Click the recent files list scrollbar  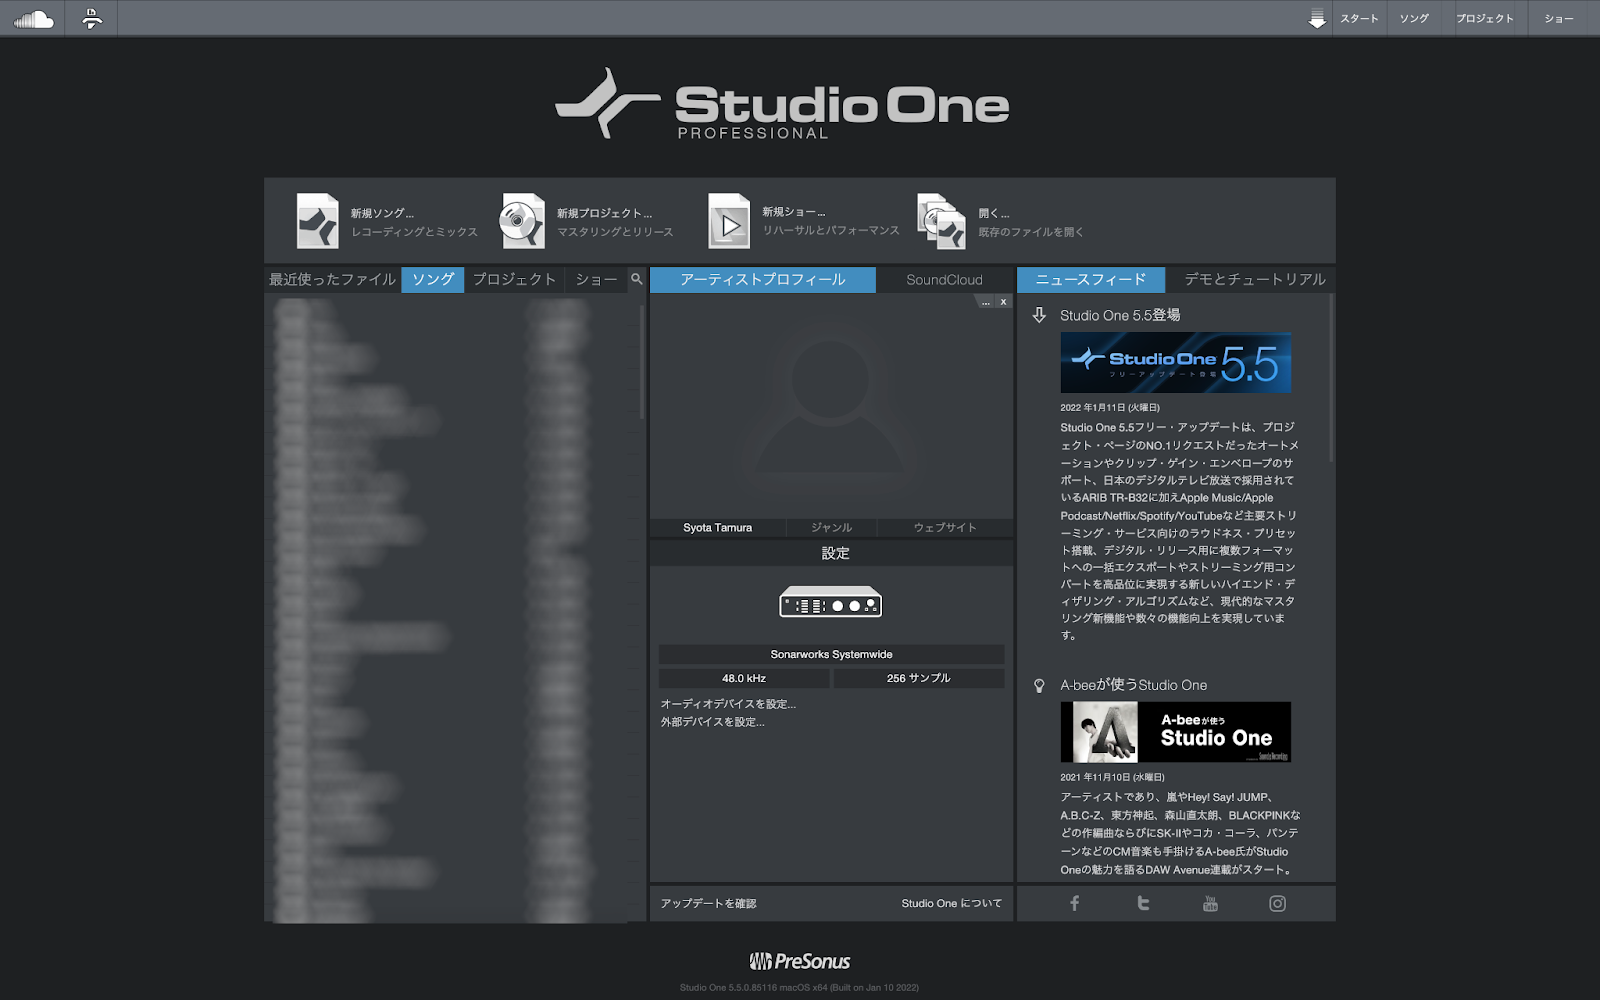point(642,362)
